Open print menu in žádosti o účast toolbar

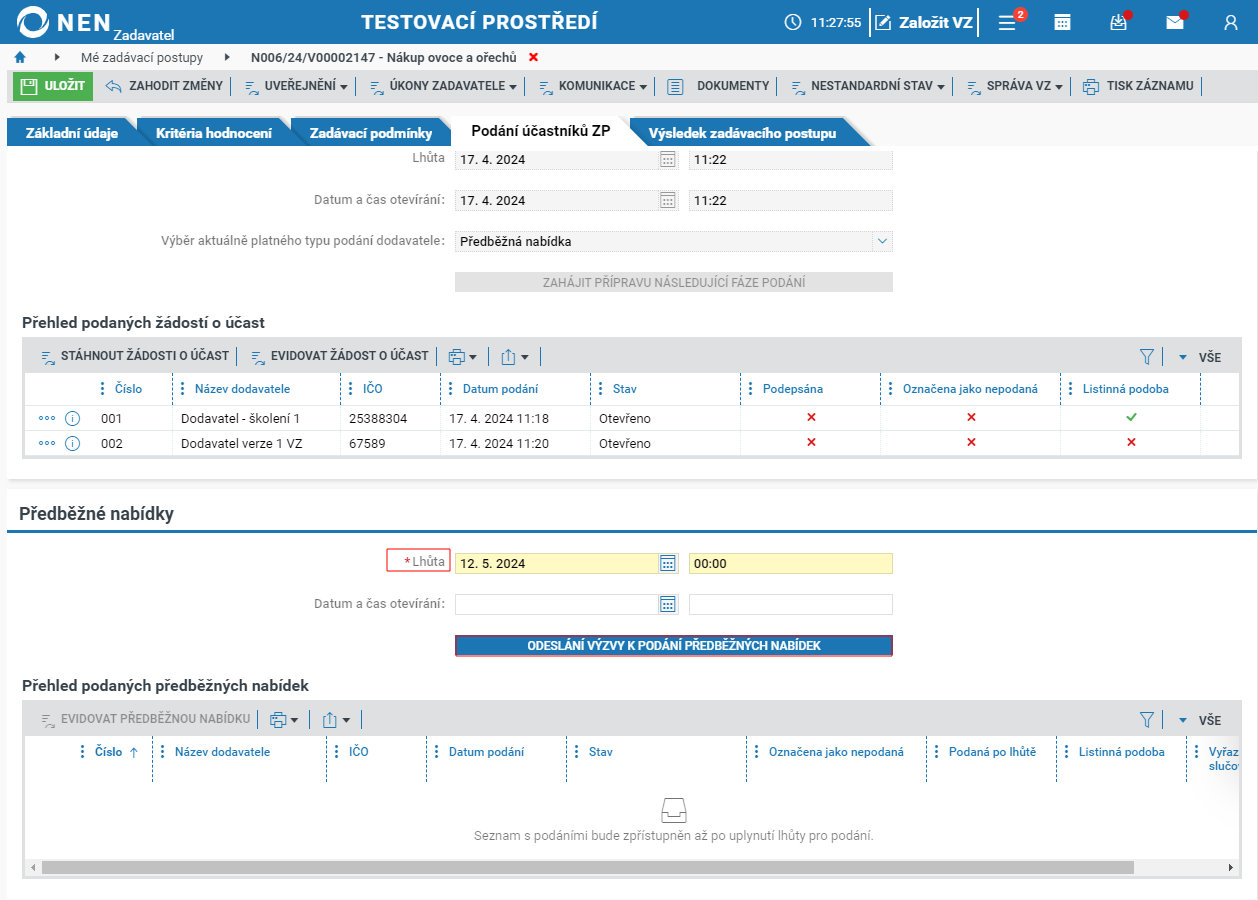click(462, 357)
